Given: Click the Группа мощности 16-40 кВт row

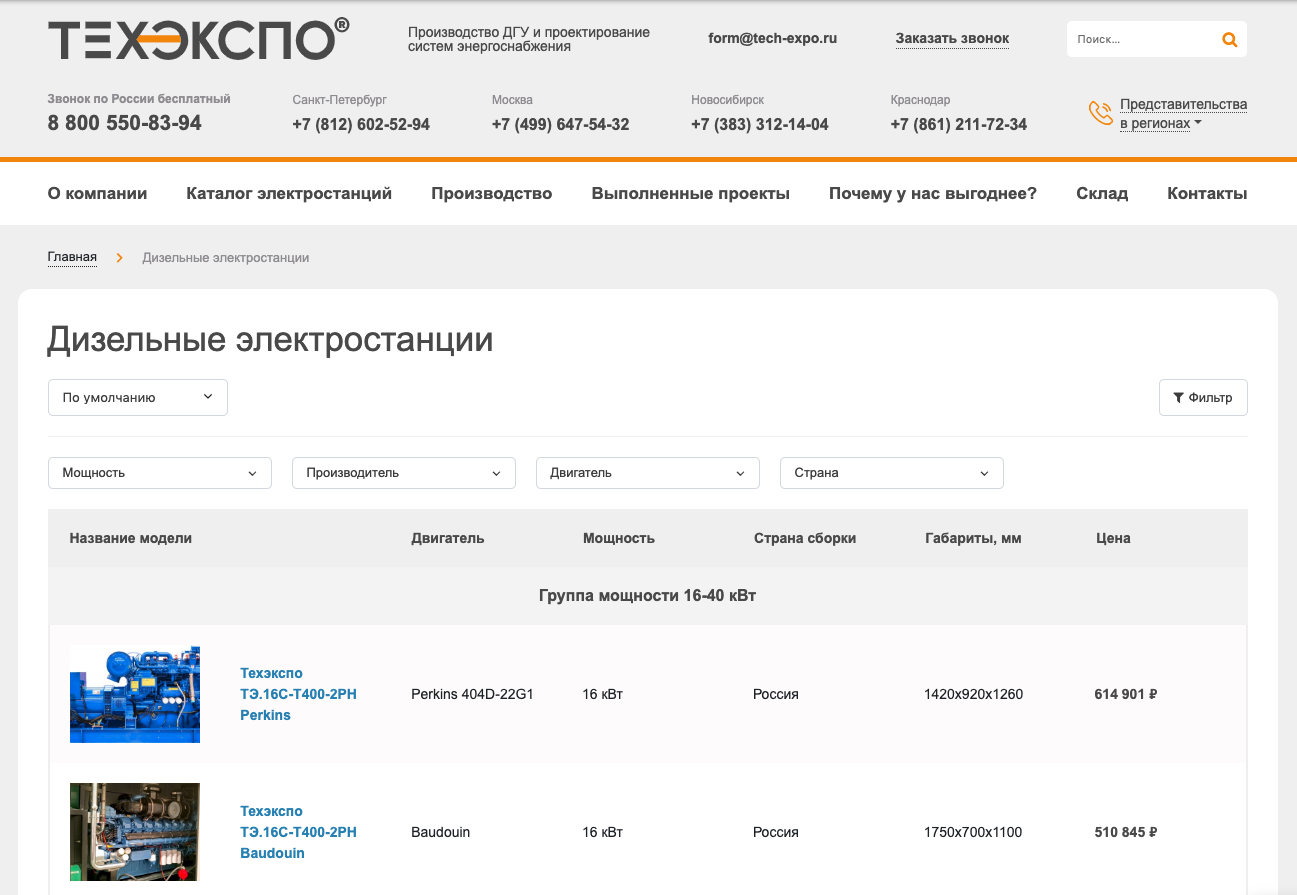Looking at the screenshot, I should 648,596.
